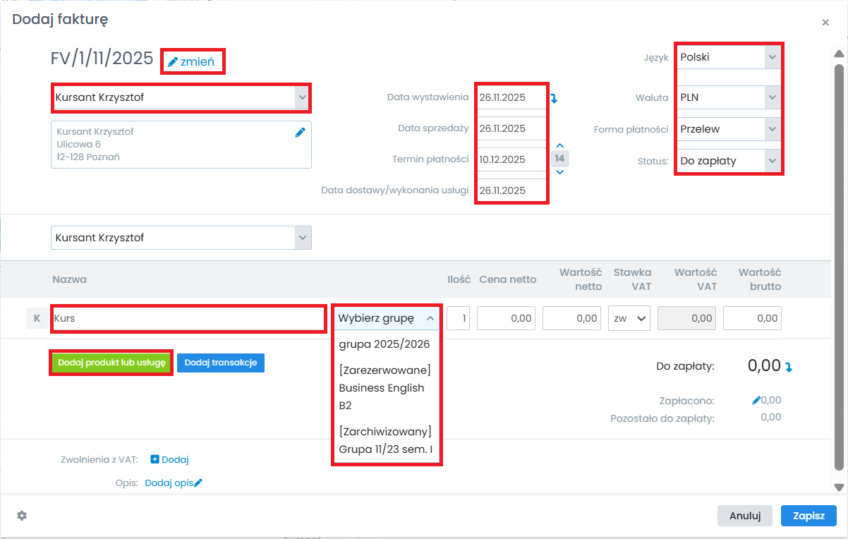Click the pencil icon beside Zapłacono amount
Image resolution: width=848 pixels, height=539 pixels.
tap(756, 400)
